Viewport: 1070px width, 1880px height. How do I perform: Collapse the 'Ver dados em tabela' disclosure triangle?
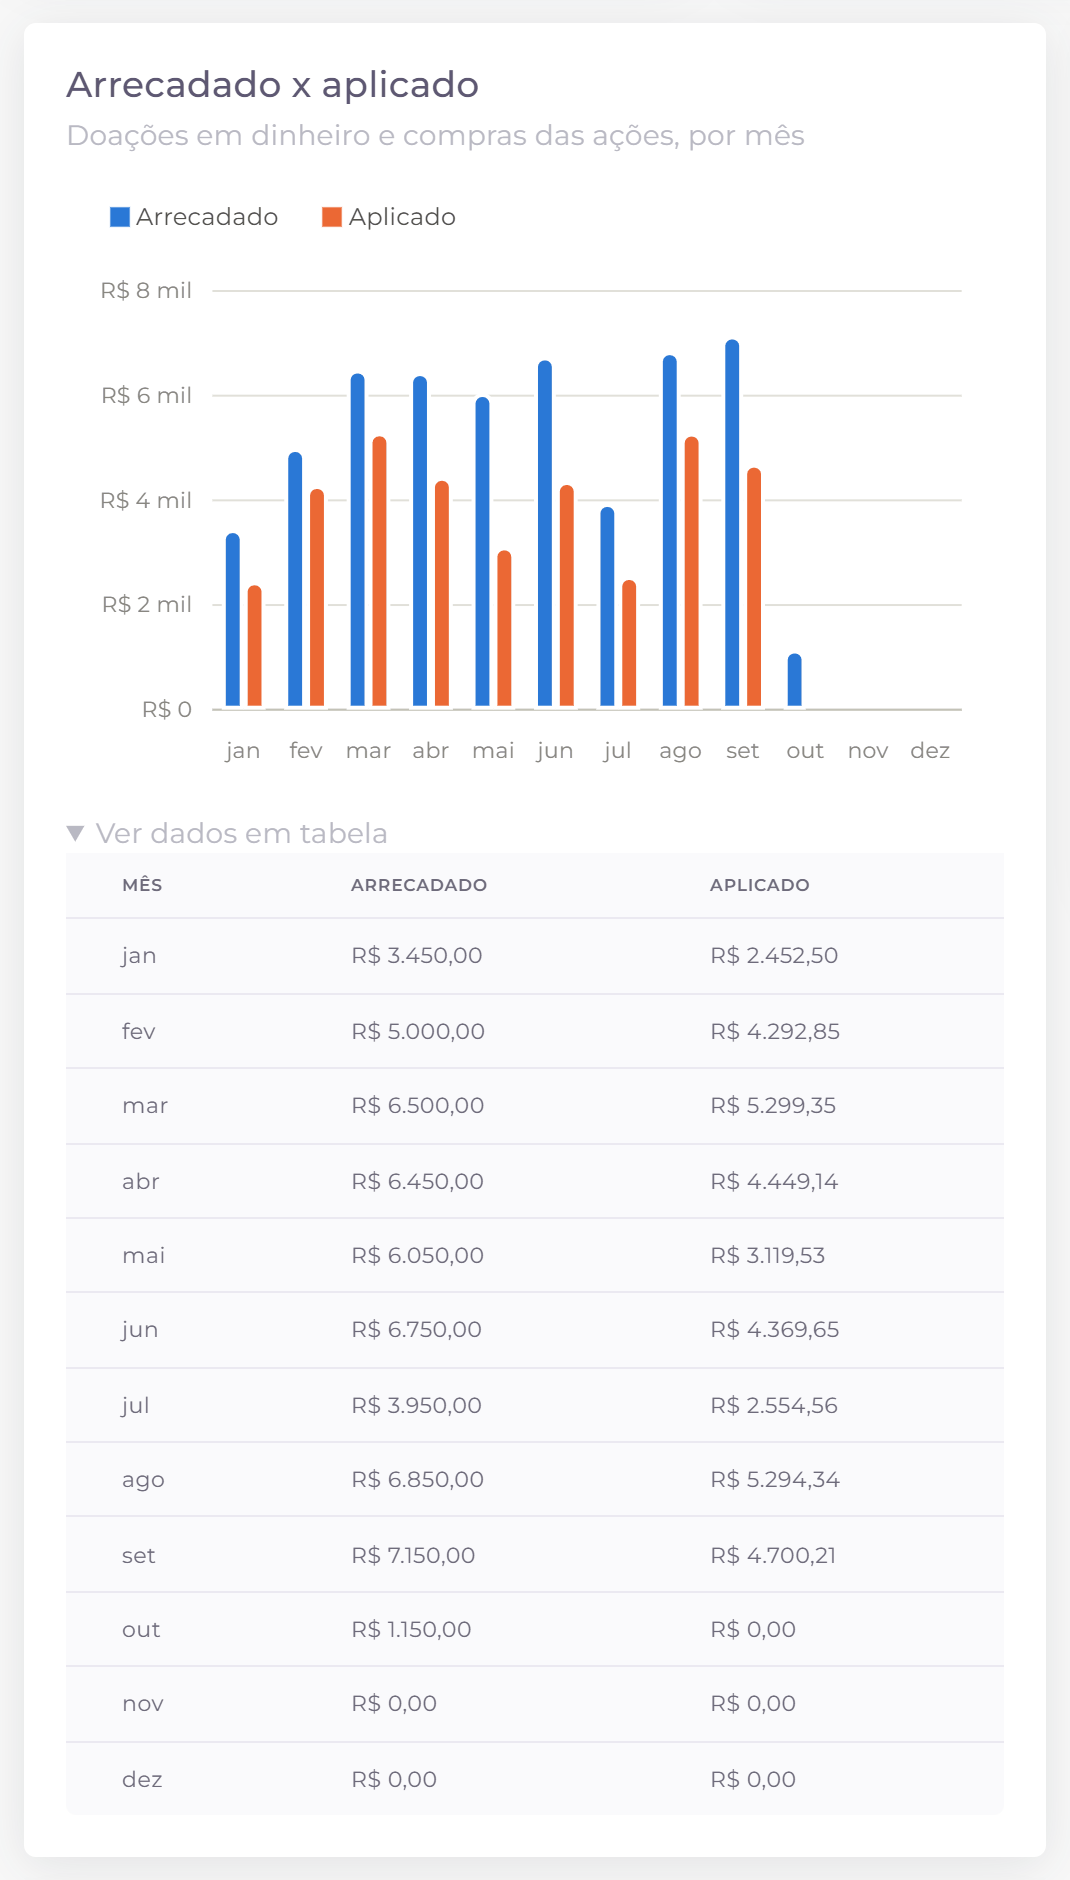[75, 833]
